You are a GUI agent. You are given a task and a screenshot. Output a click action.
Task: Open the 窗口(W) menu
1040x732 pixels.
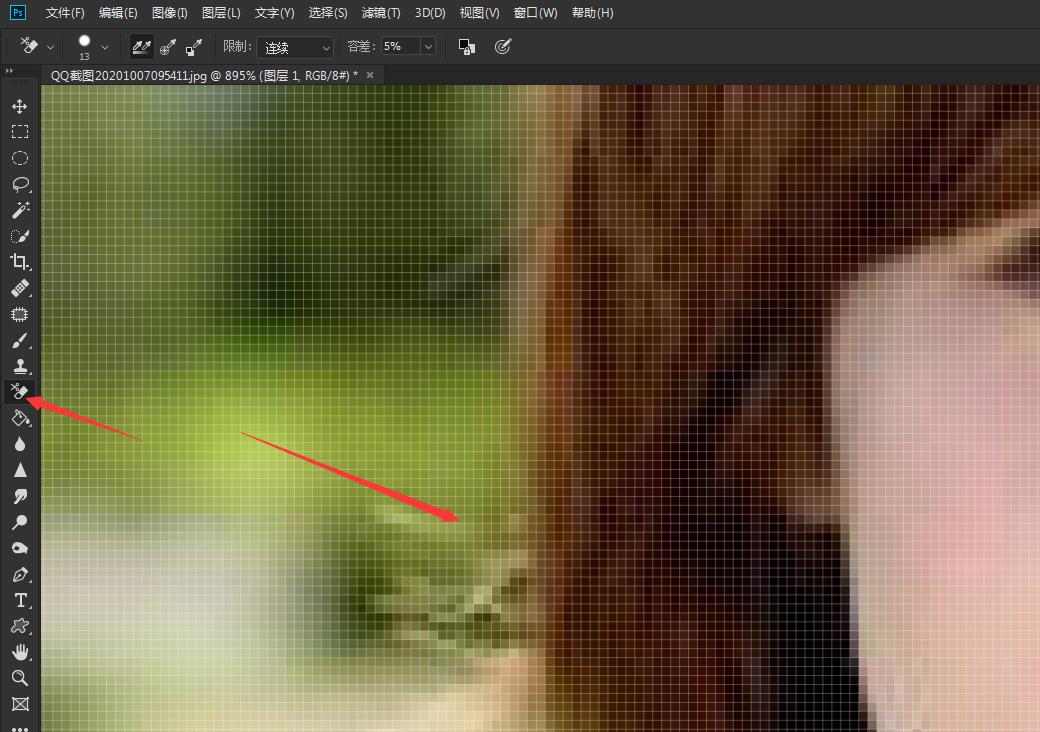pyautogui.click(x=535, y=13)
